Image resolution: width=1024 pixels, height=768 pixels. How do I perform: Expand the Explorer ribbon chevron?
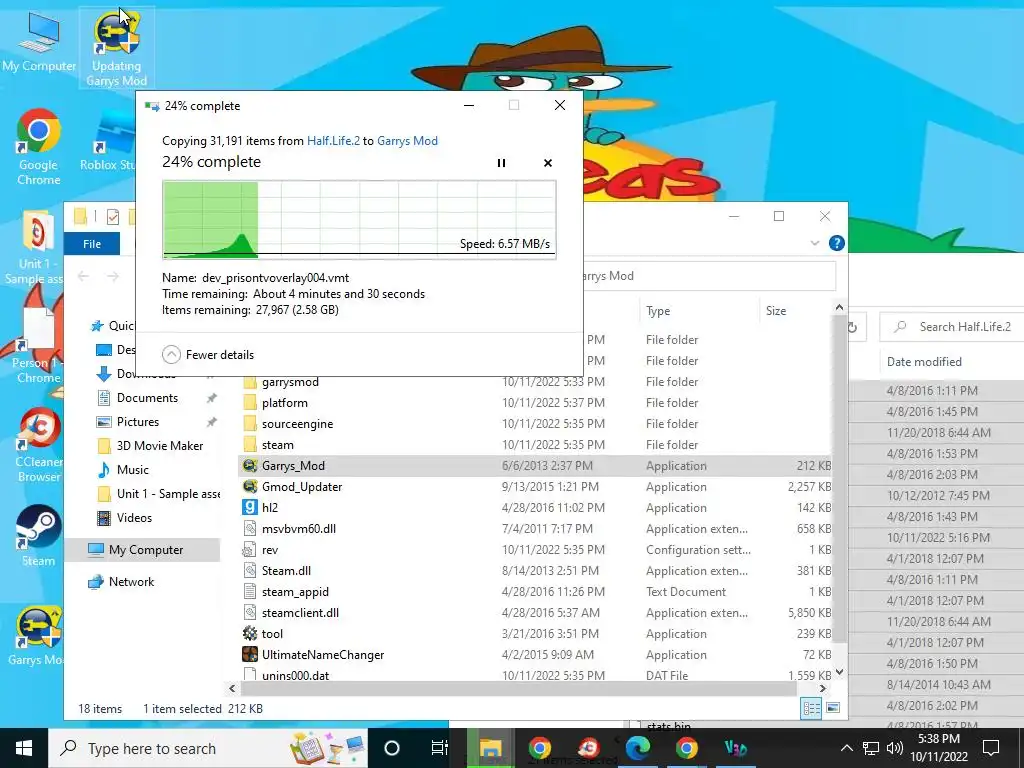tap(814, 244)
